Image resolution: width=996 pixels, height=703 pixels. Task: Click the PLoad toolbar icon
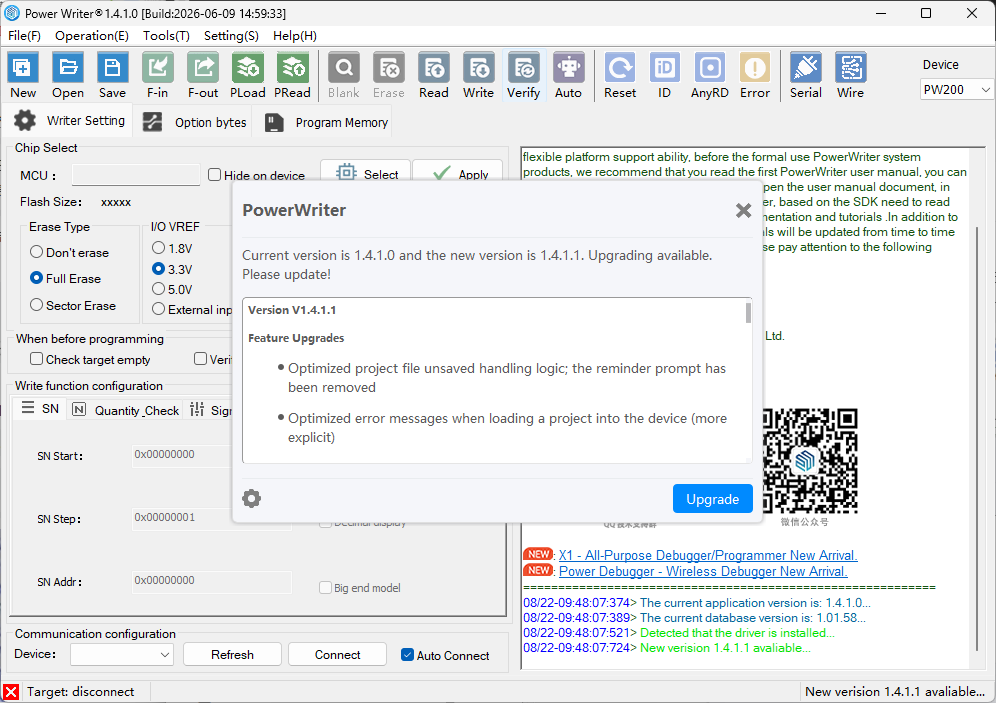[248, 75]
